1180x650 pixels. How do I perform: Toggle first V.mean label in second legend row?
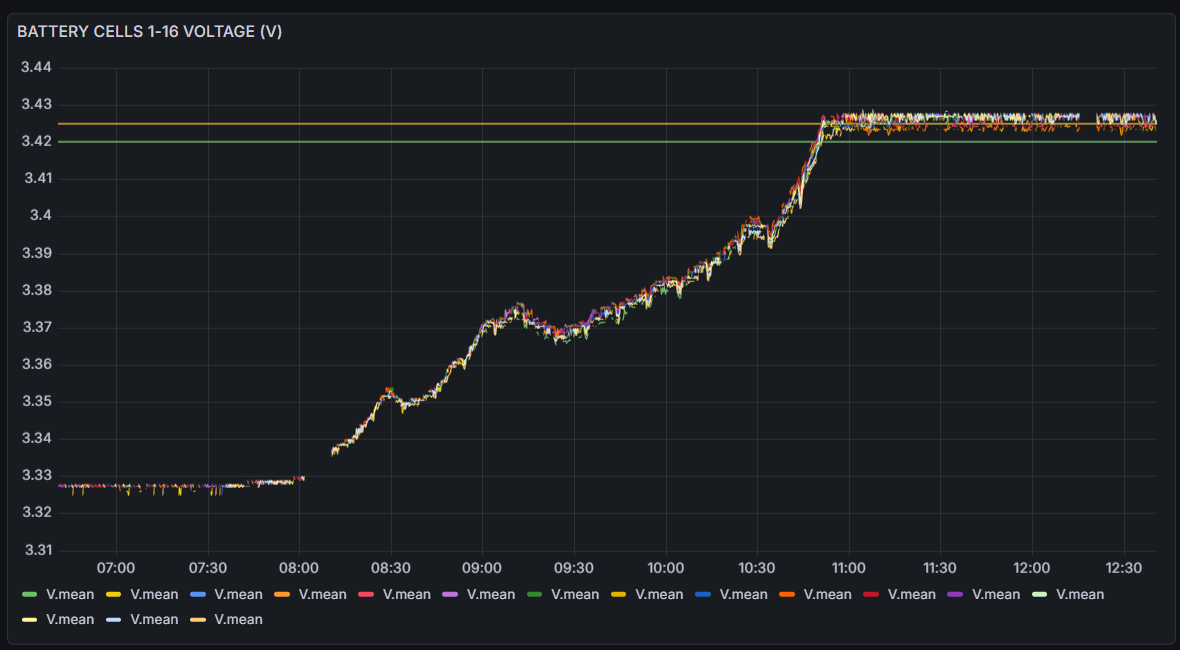point(70,620)
